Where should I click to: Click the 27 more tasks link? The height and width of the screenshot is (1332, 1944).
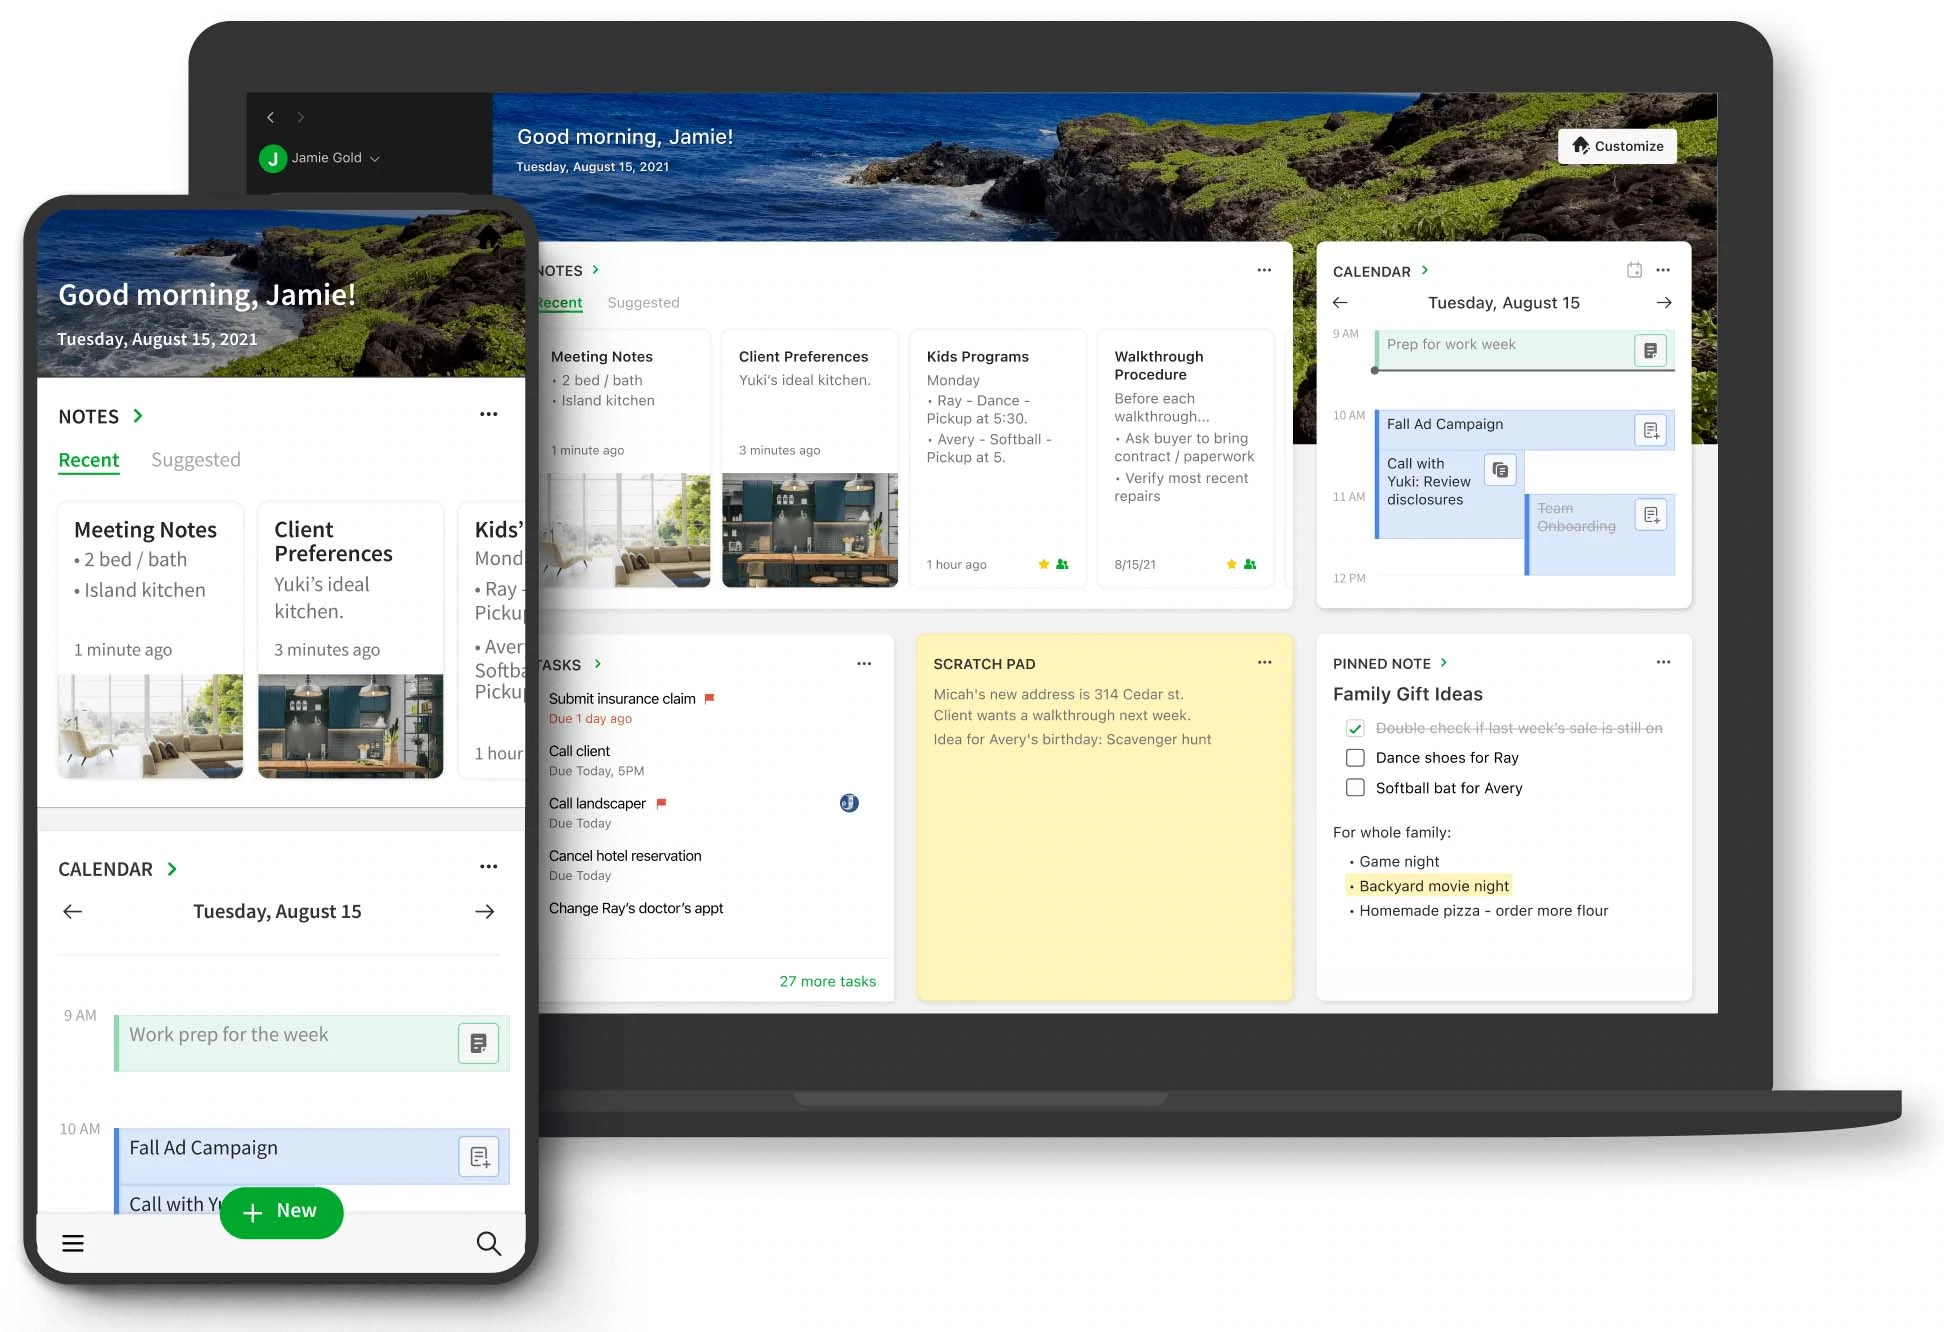(x=827, y=978)
